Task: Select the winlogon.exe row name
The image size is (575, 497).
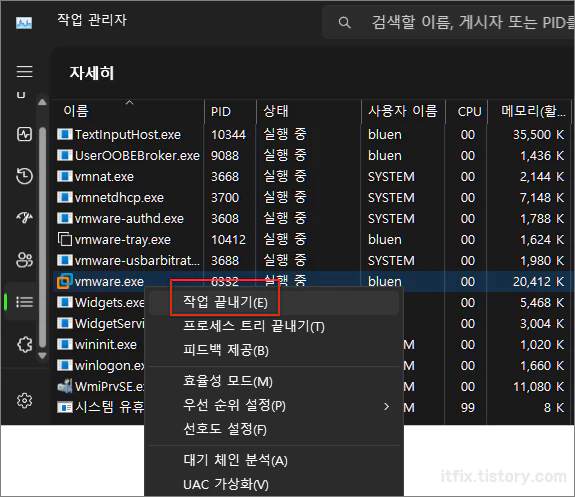Action: 109,366
